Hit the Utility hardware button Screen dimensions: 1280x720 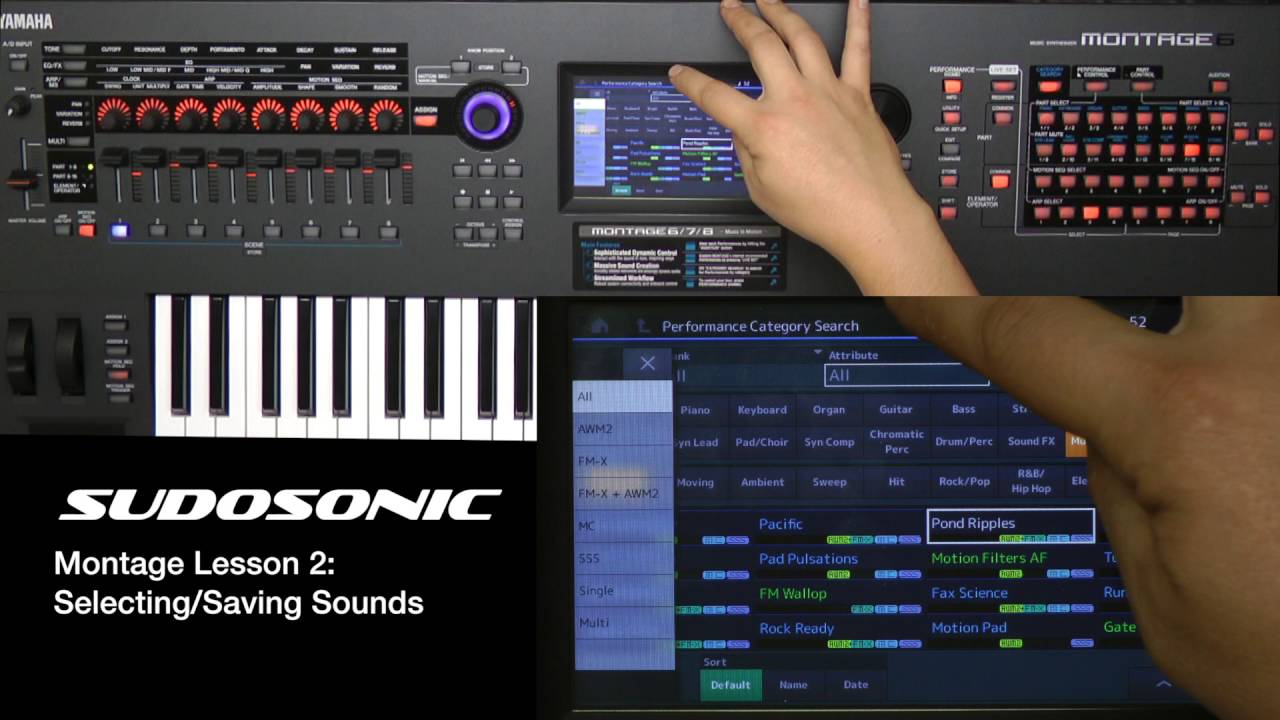point(950,118)
